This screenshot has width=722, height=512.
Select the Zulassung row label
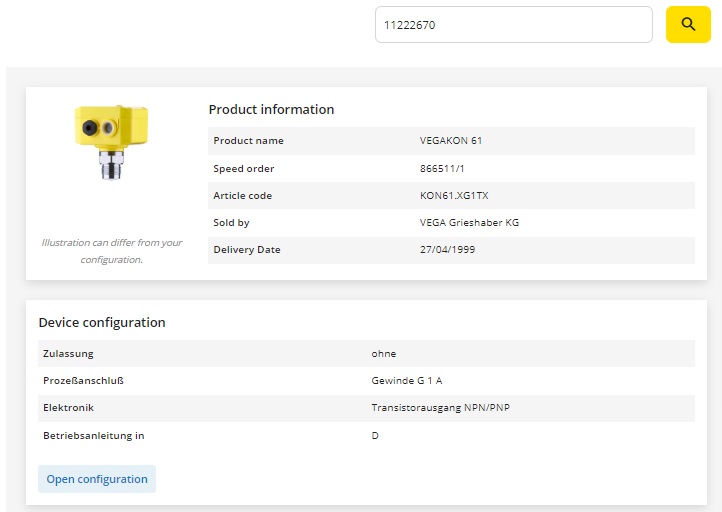pyautogui.click(x=68, y=354)
